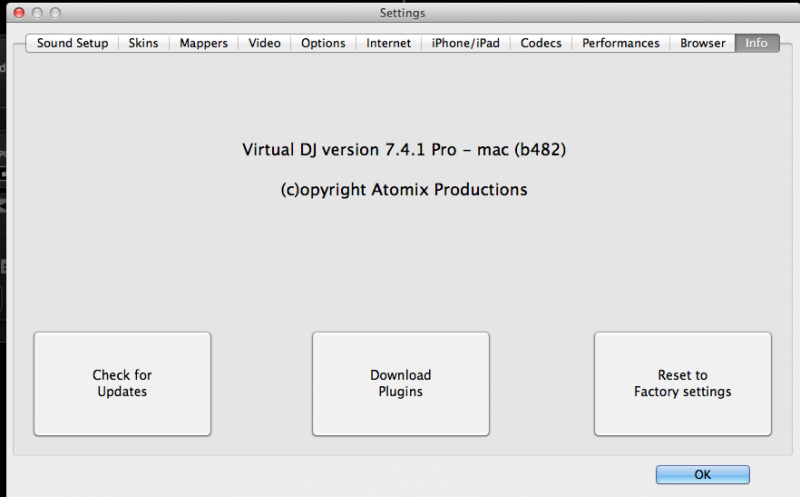Screen dimensions: 800x497
Task: Confirm with the OK button
Action: 702,474
